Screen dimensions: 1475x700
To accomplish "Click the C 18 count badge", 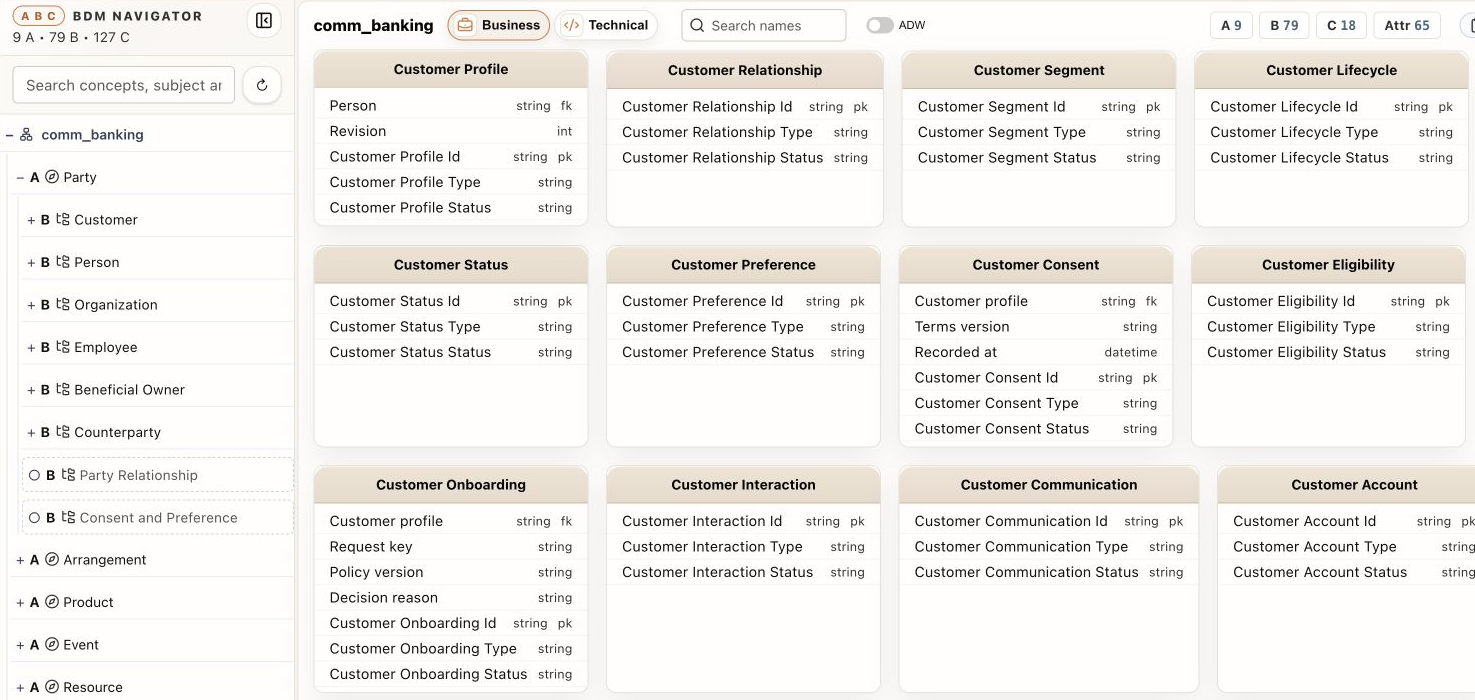I will (x=1342, y=25).
